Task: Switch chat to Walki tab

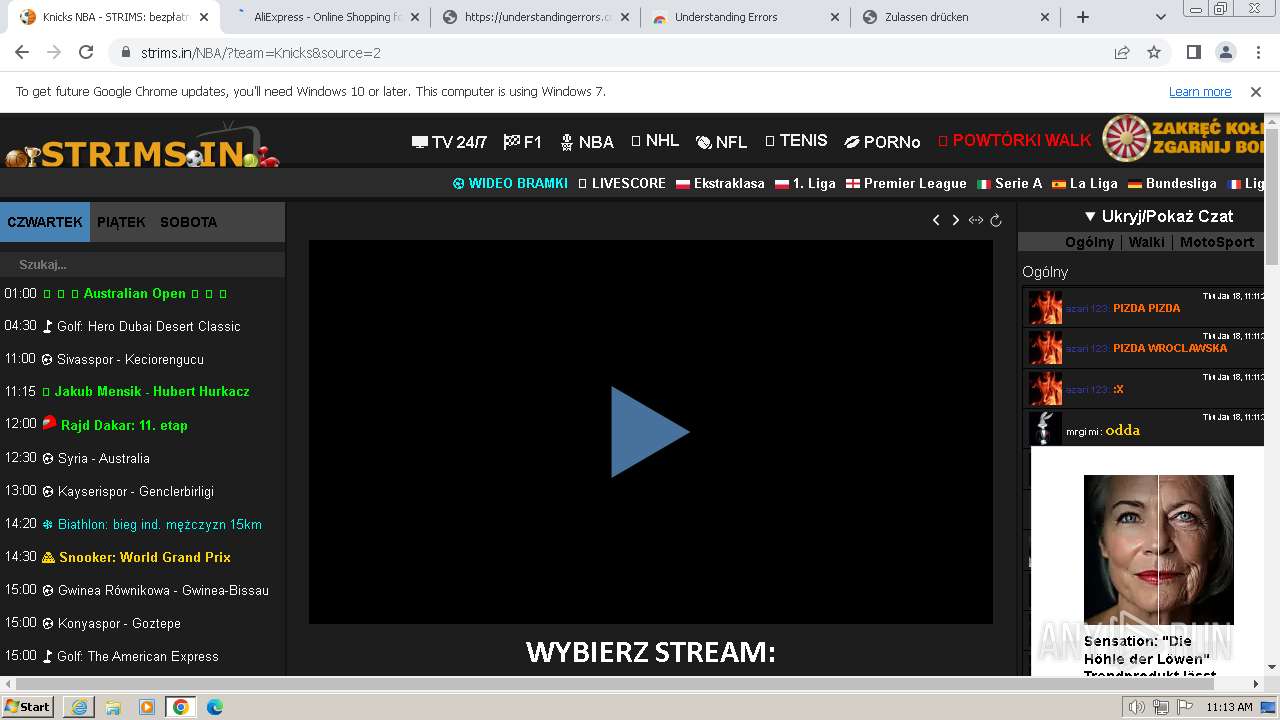Action: [1146, 242]
